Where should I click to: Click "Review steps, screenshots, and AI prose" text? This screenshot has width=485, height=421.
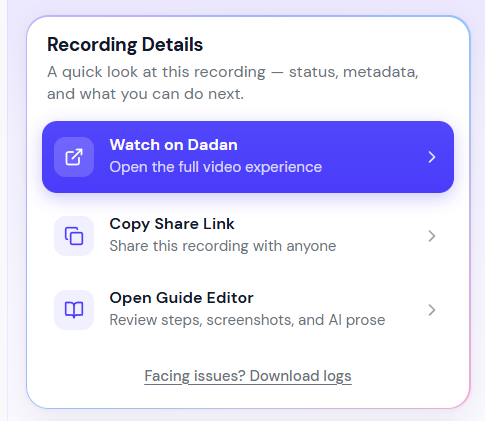[x=247, y=320]
